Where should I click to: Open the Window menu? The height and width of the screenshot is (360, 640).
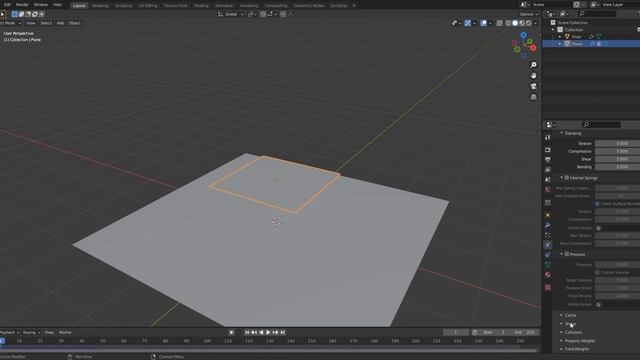pyautogui.click(x=40, y=5)
